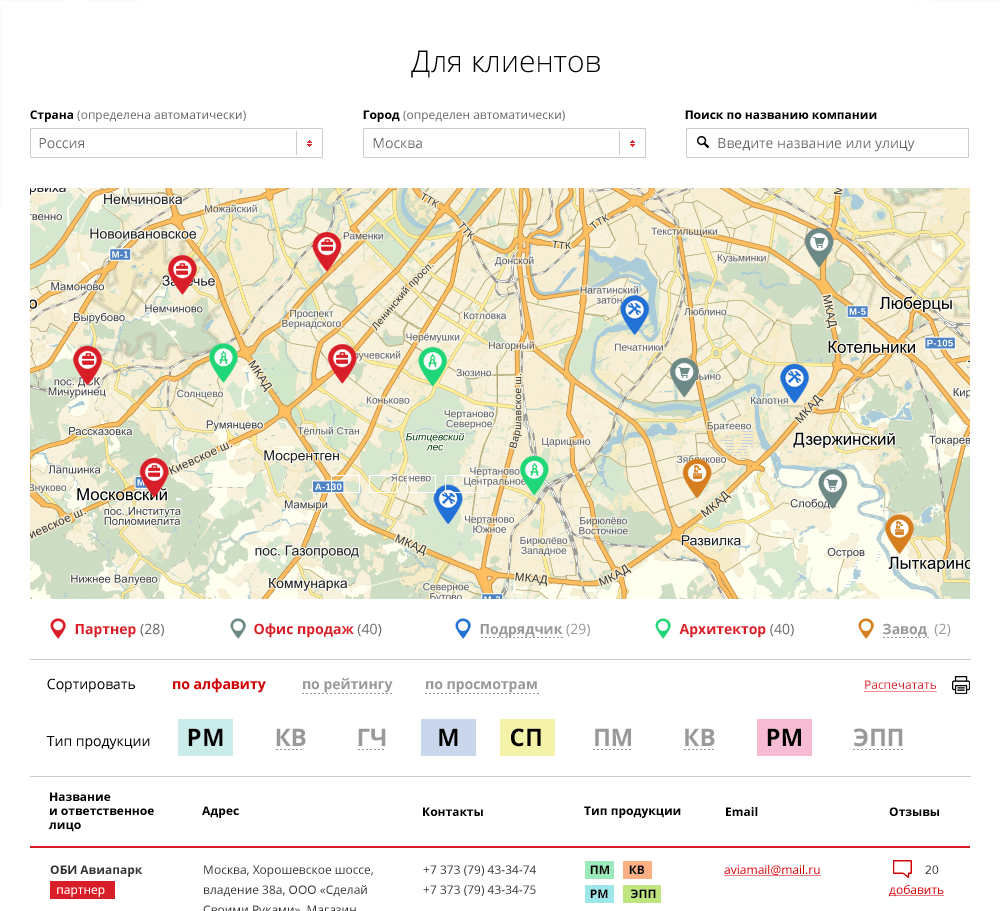1000x911 pixels.
Task: Open the Город dropdown showing Москва
Action: click(504, 143)
